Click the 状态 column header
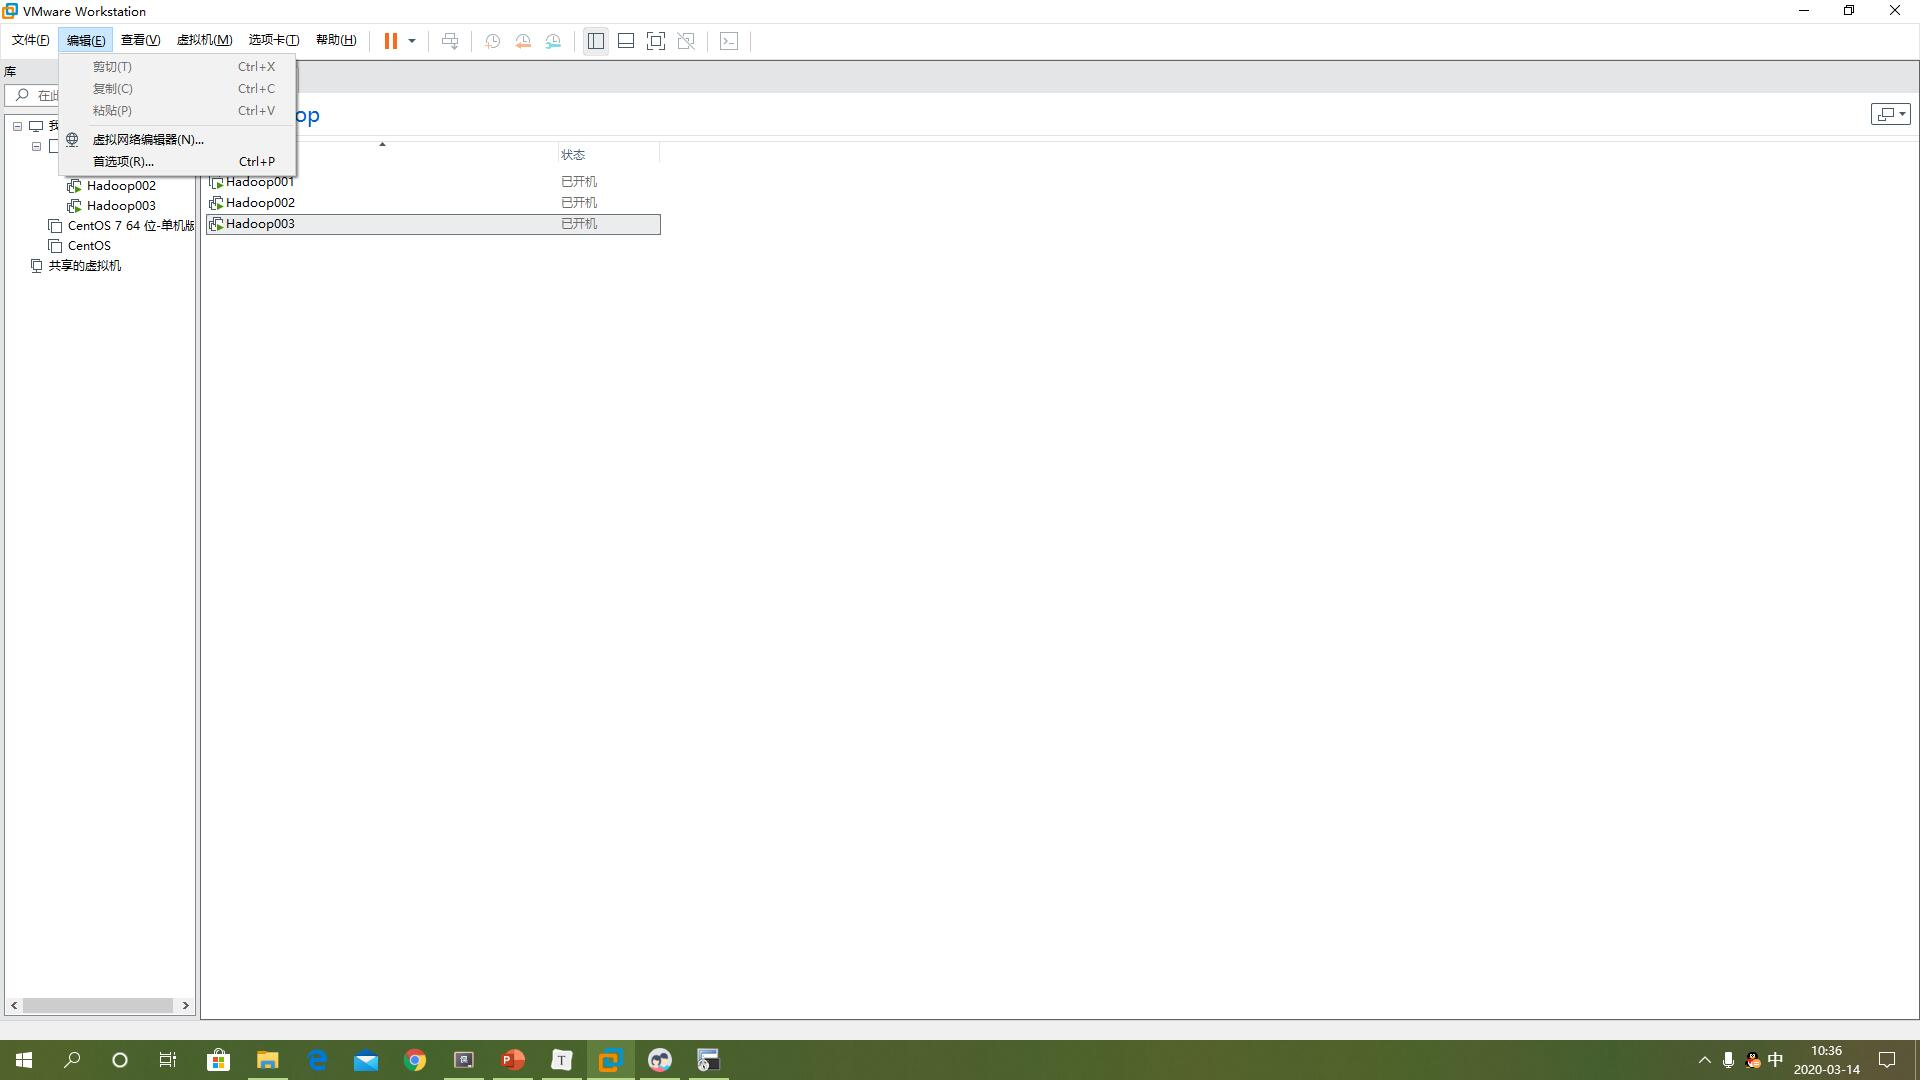 point(608,154)
